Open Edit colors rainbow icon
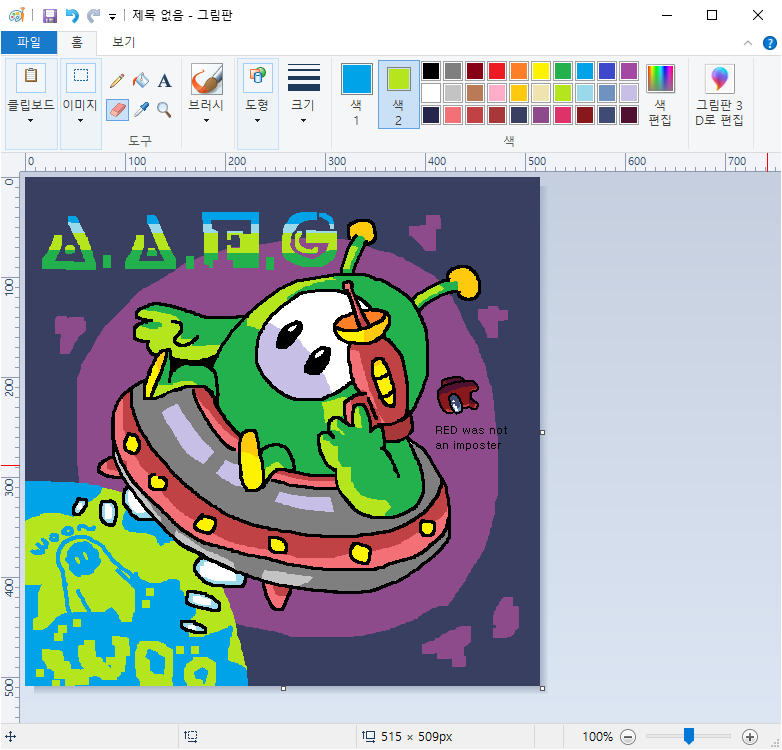Screen dimensions: 782x750 (x=660, y=79)
